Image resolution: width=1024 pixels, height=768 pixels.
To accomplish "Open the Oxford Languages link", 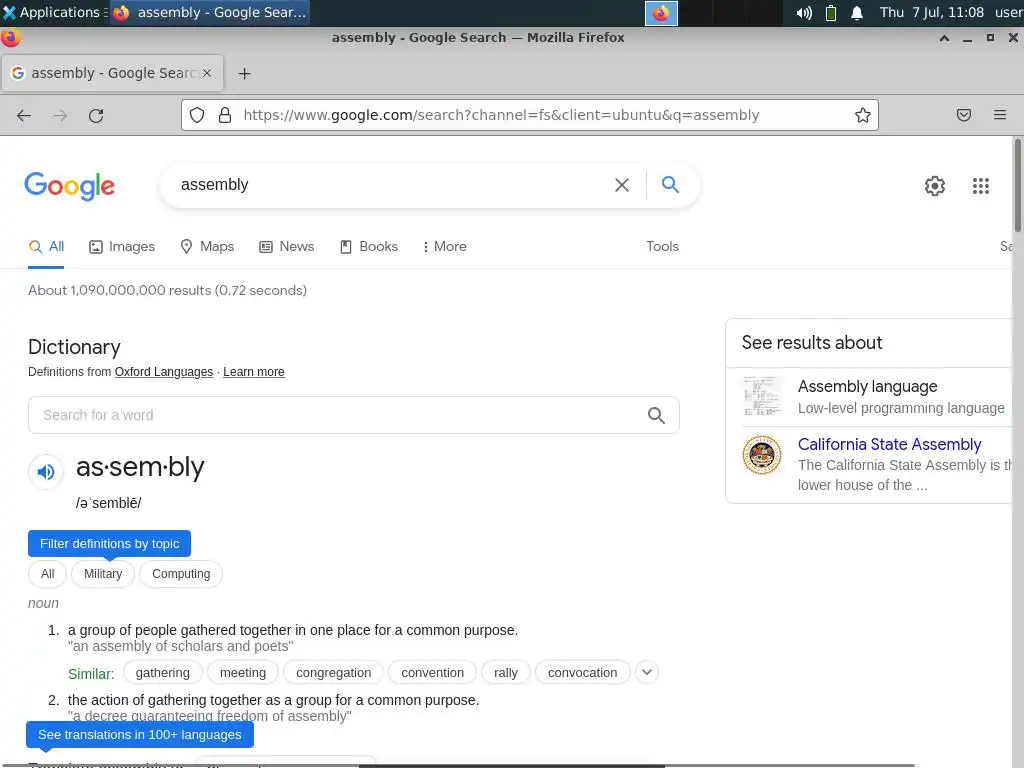I will click(164, 372).
